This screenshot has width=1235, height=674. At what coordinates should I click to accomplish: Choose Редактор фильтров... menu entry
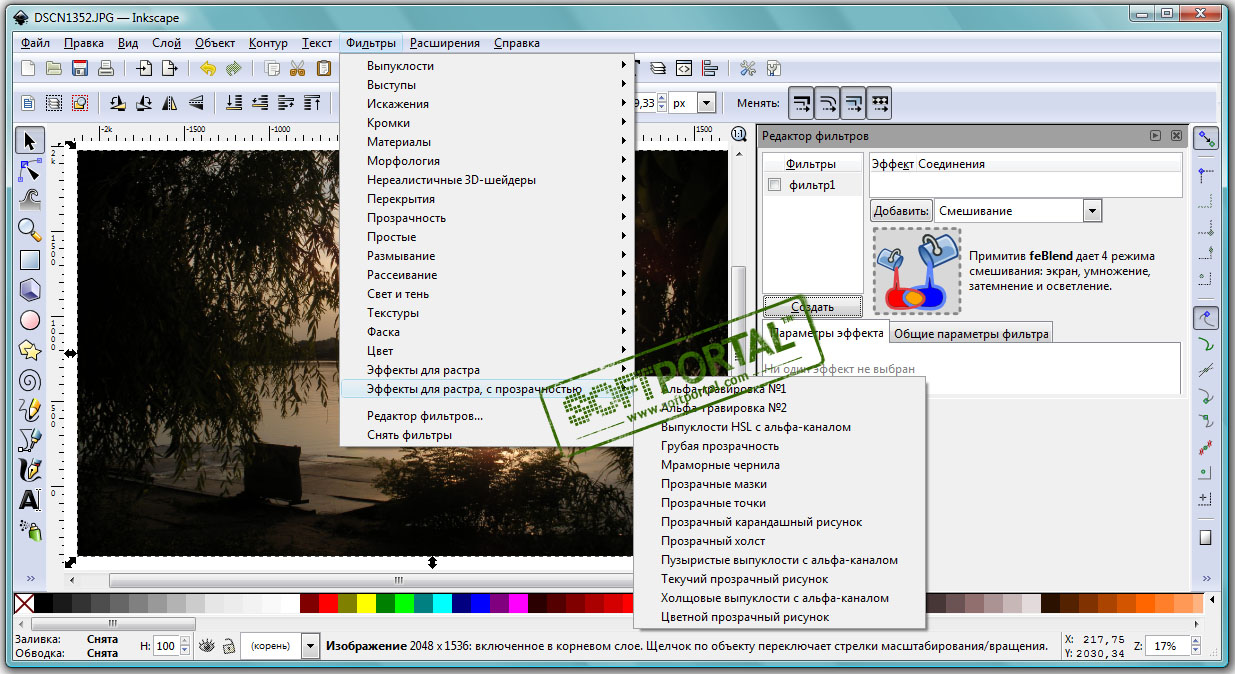pos(487,416)
